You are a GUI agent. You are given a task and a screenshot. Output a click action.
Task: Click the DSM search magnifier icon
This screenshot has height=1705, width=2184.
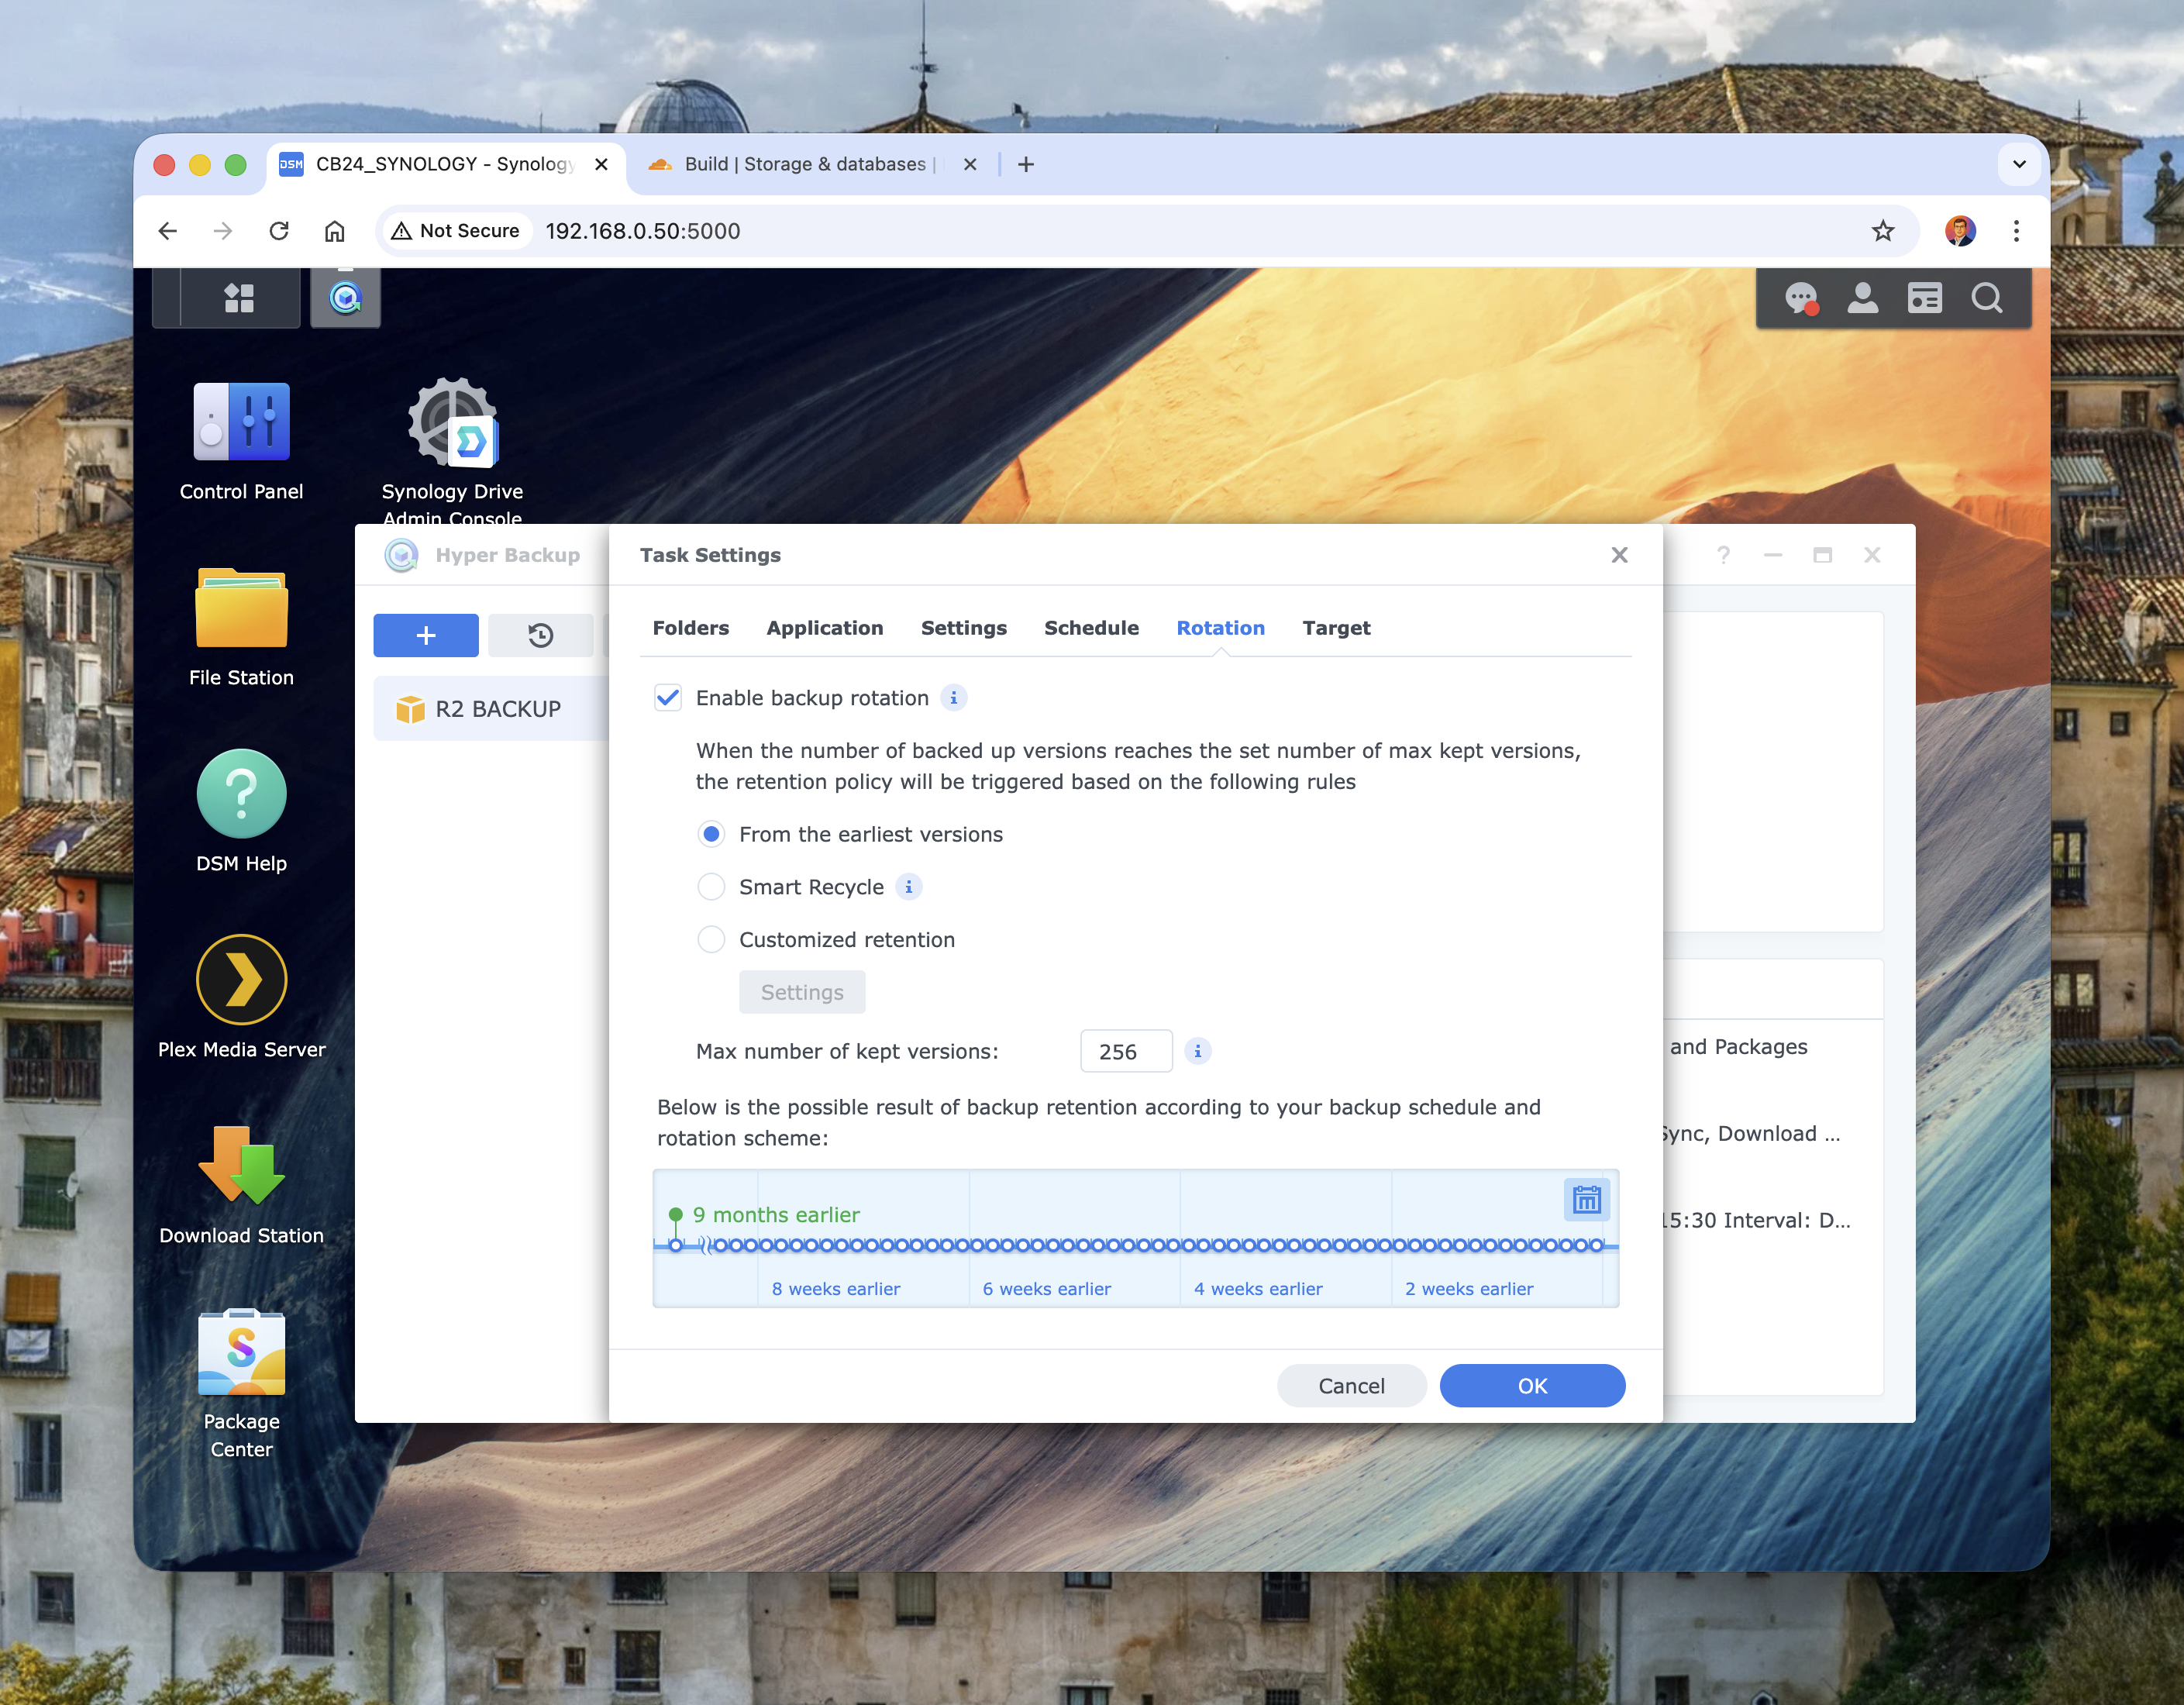pos(1987,298)
